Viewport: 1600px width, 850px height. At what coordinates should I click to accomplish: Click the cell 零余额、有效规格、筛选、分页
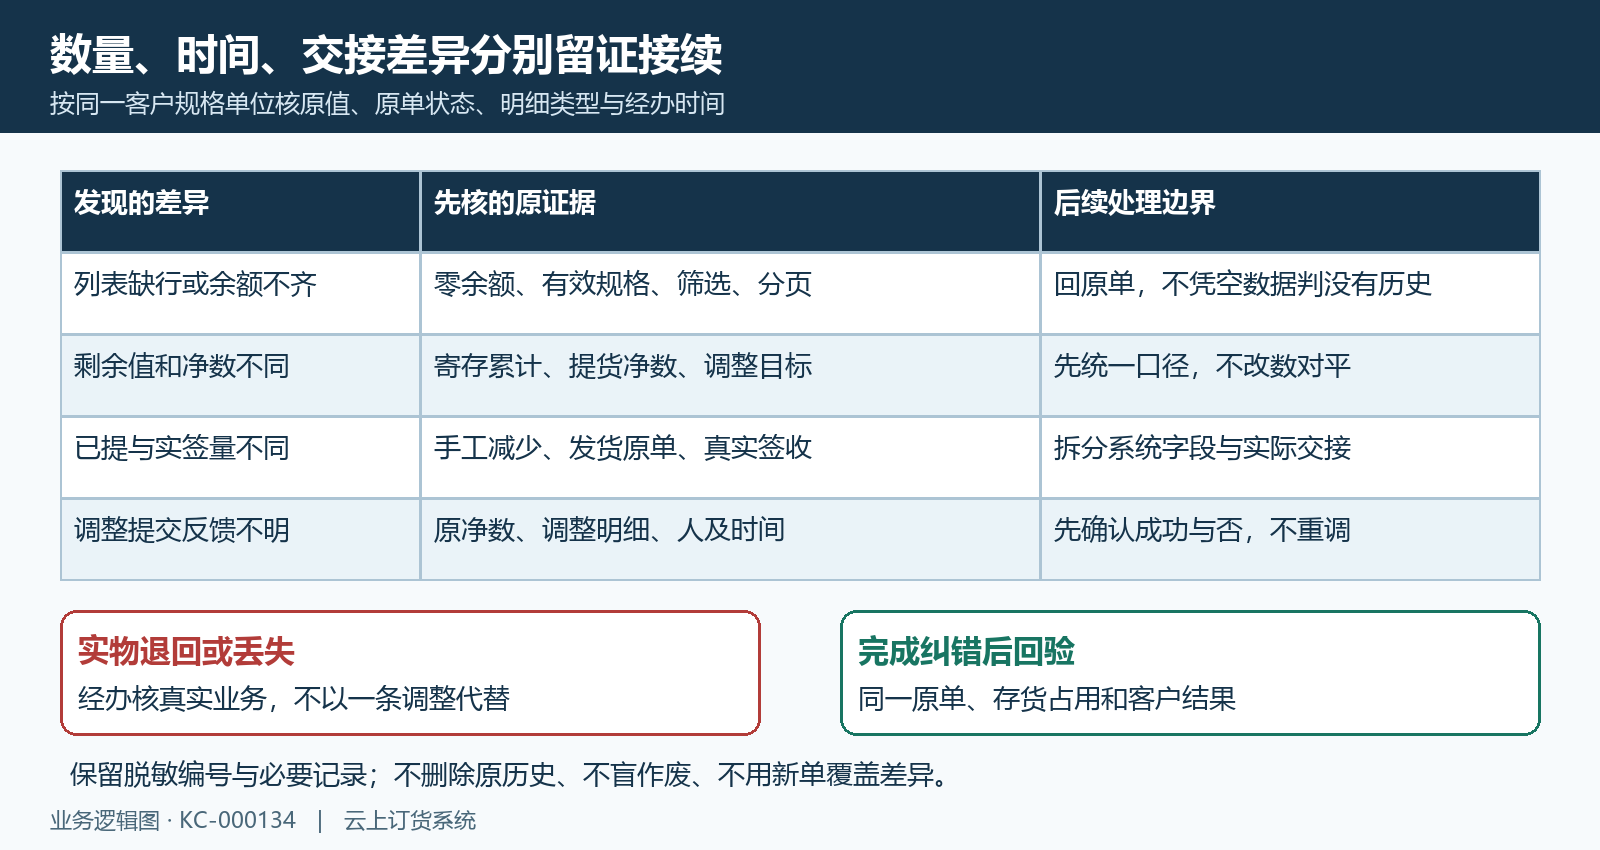coord(730,293)
